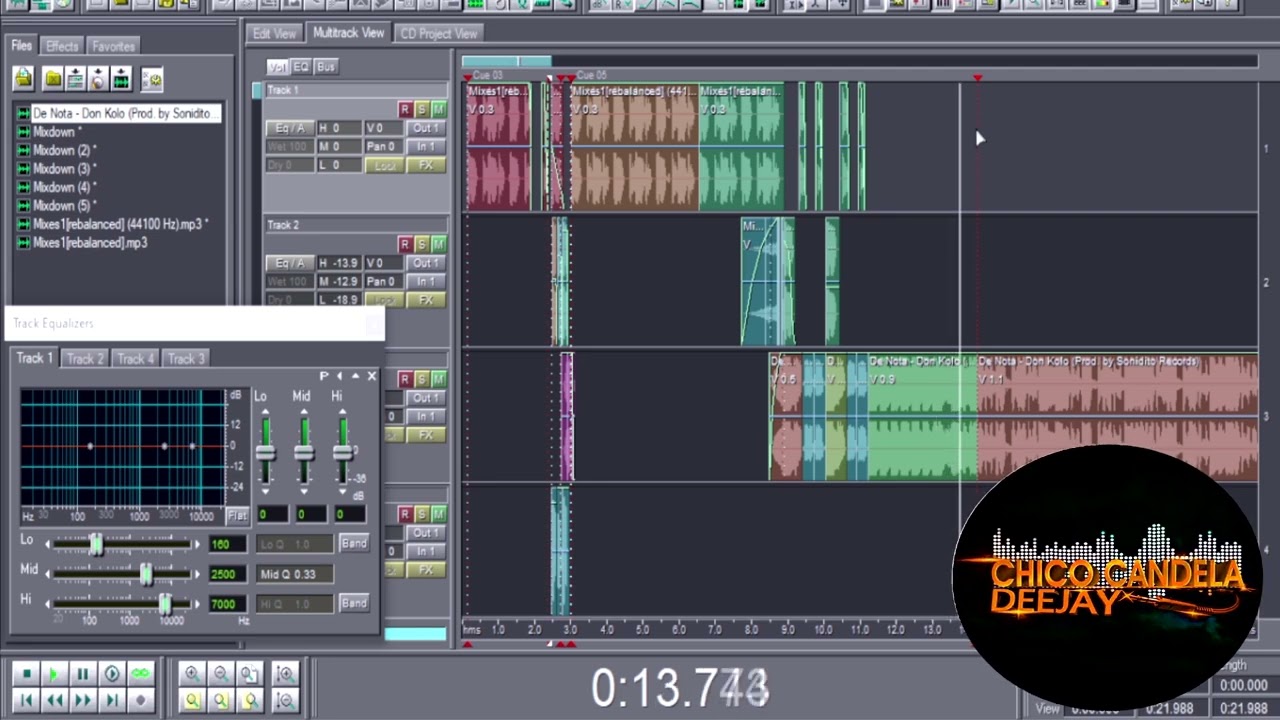
Task: Click the Hi frequency horizontal slider handle
Action: 165,604
